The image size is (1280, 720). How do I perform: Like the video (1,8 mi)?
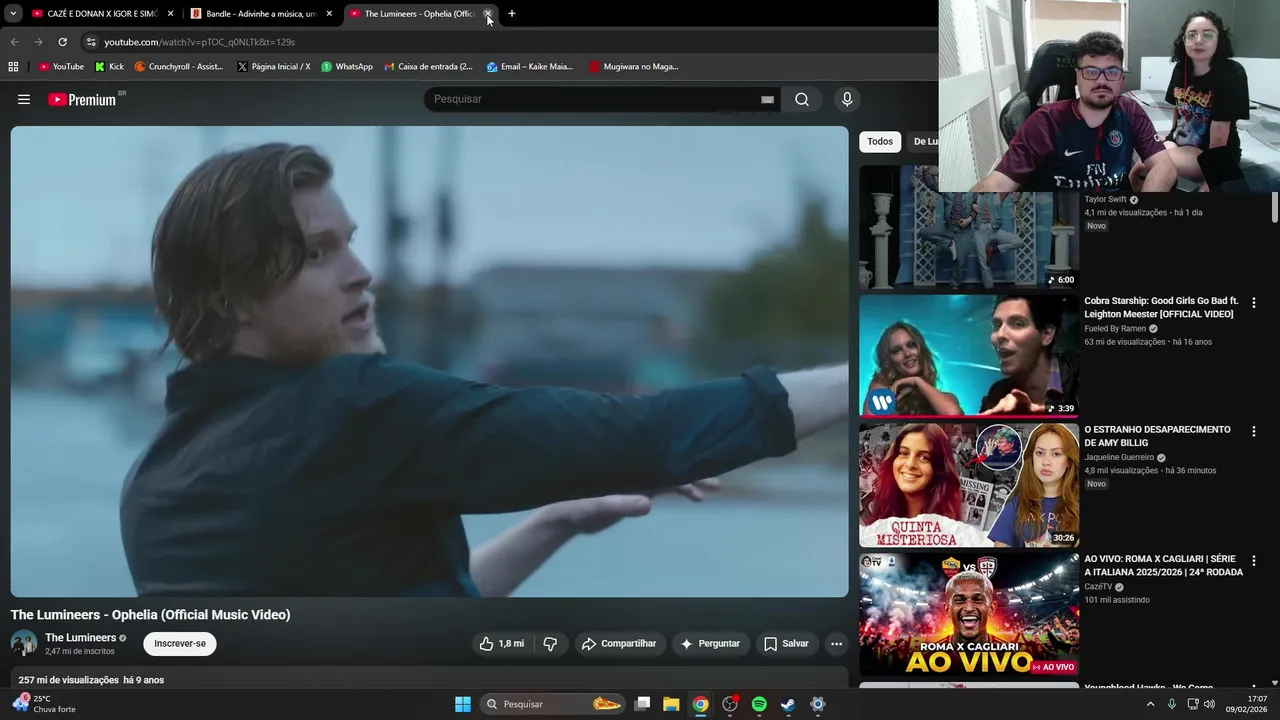(x=502, y=644)
